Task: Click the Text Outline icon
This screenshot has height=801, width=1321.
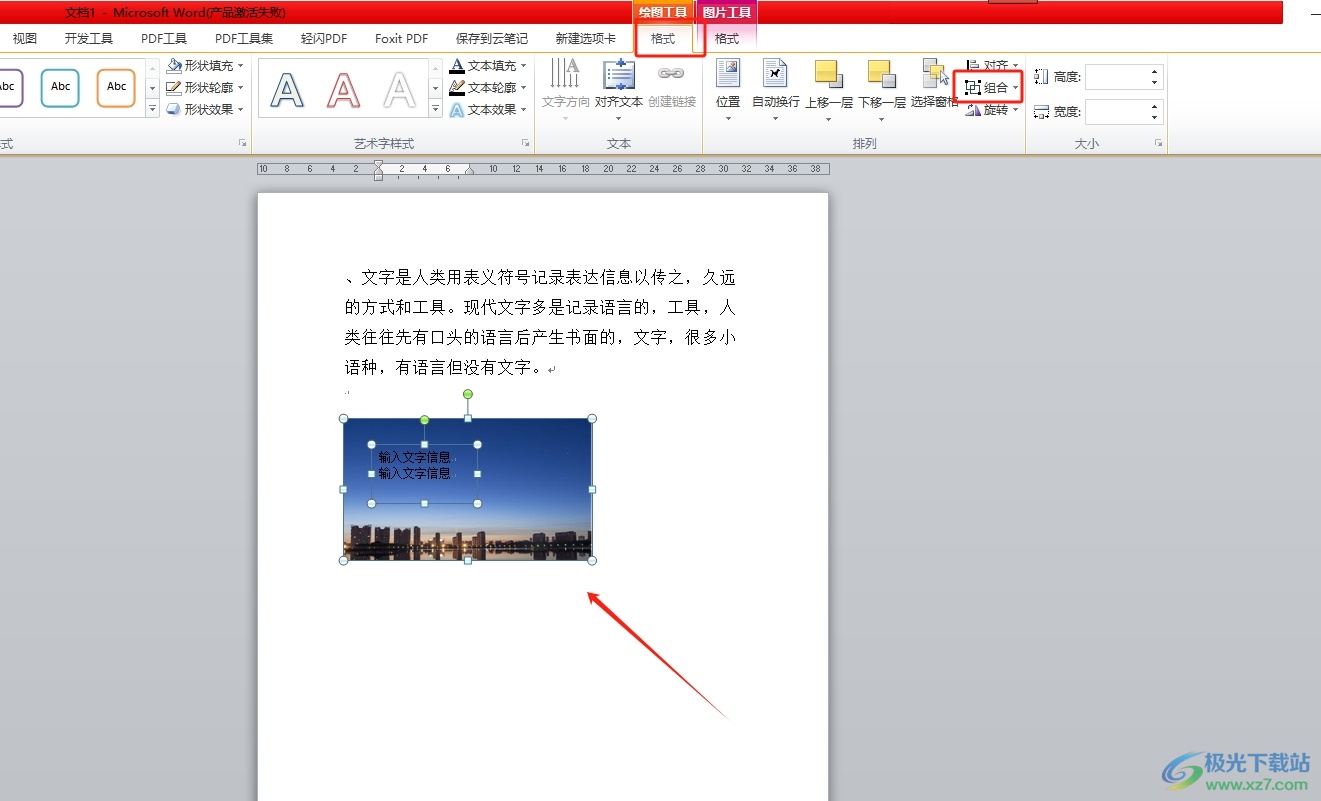Action: pyautogui.click(x=457, y=88)
